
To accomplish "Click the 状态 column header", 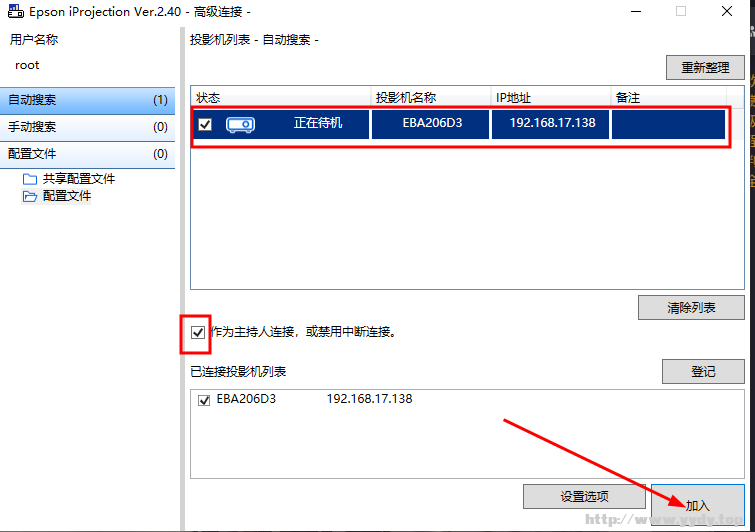I will (281, 97).
